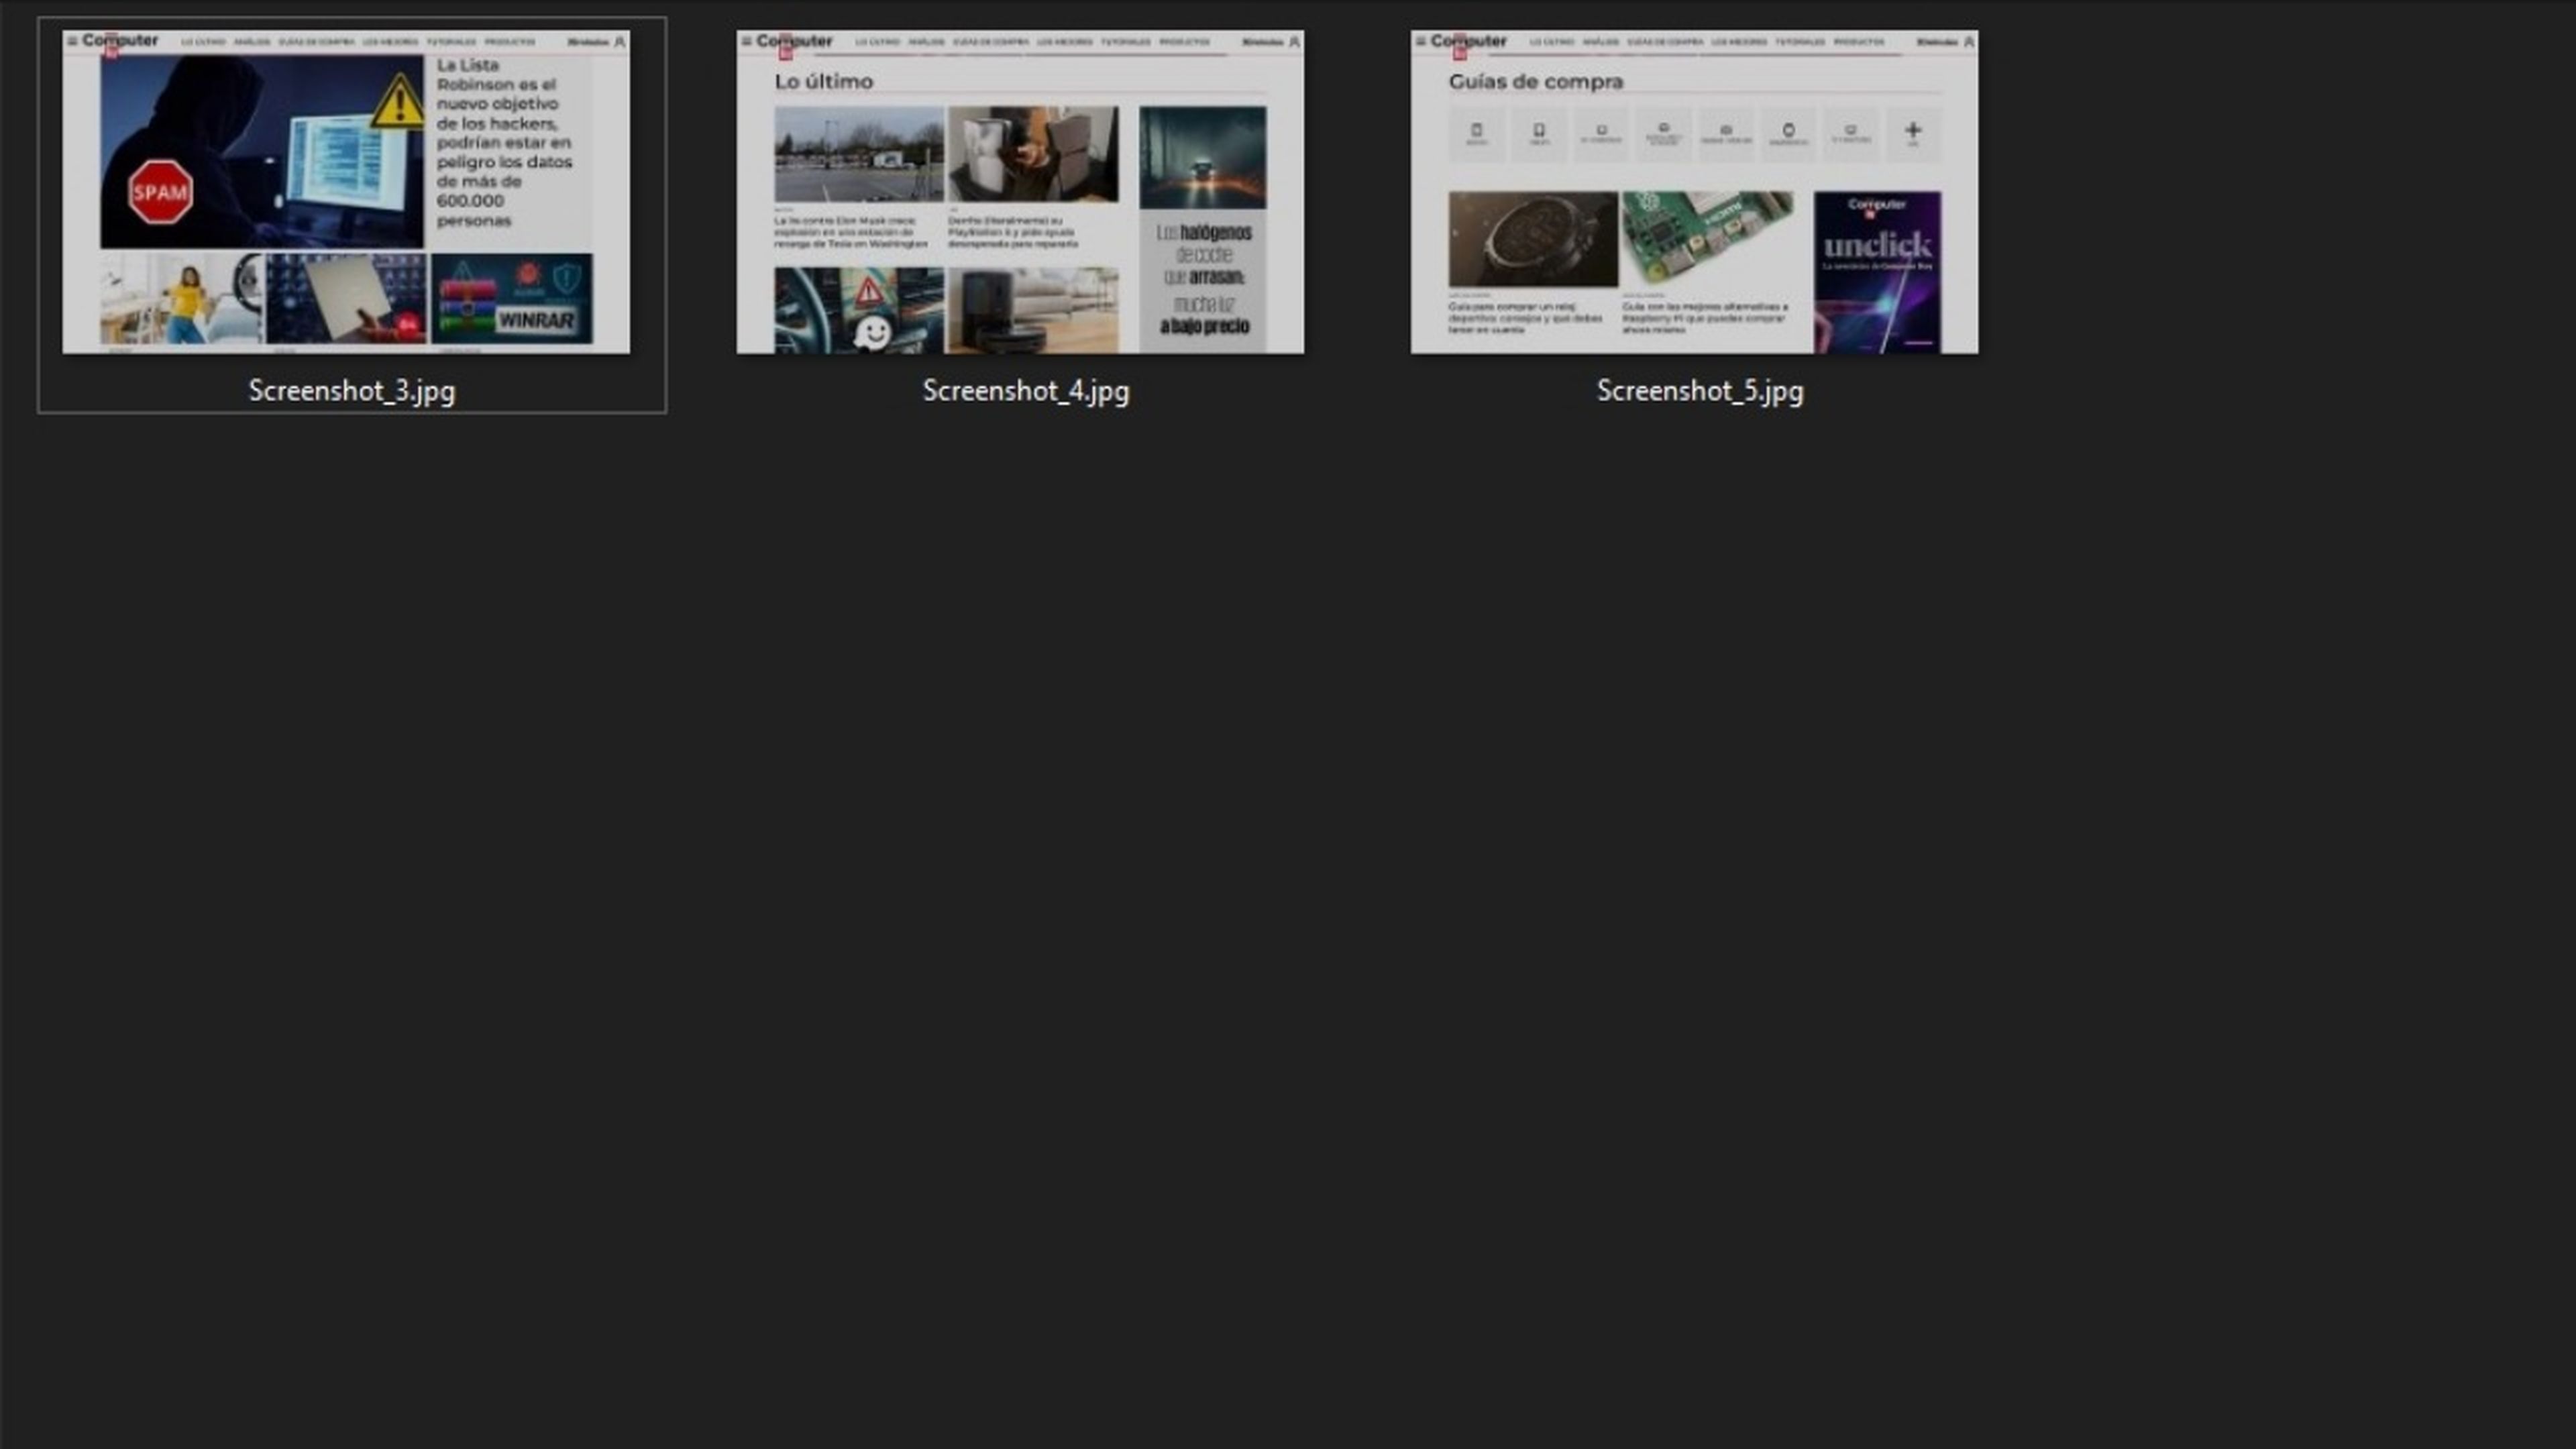Click the Computer logo in Screenshot_4 preview

click(x=794, y=41)
